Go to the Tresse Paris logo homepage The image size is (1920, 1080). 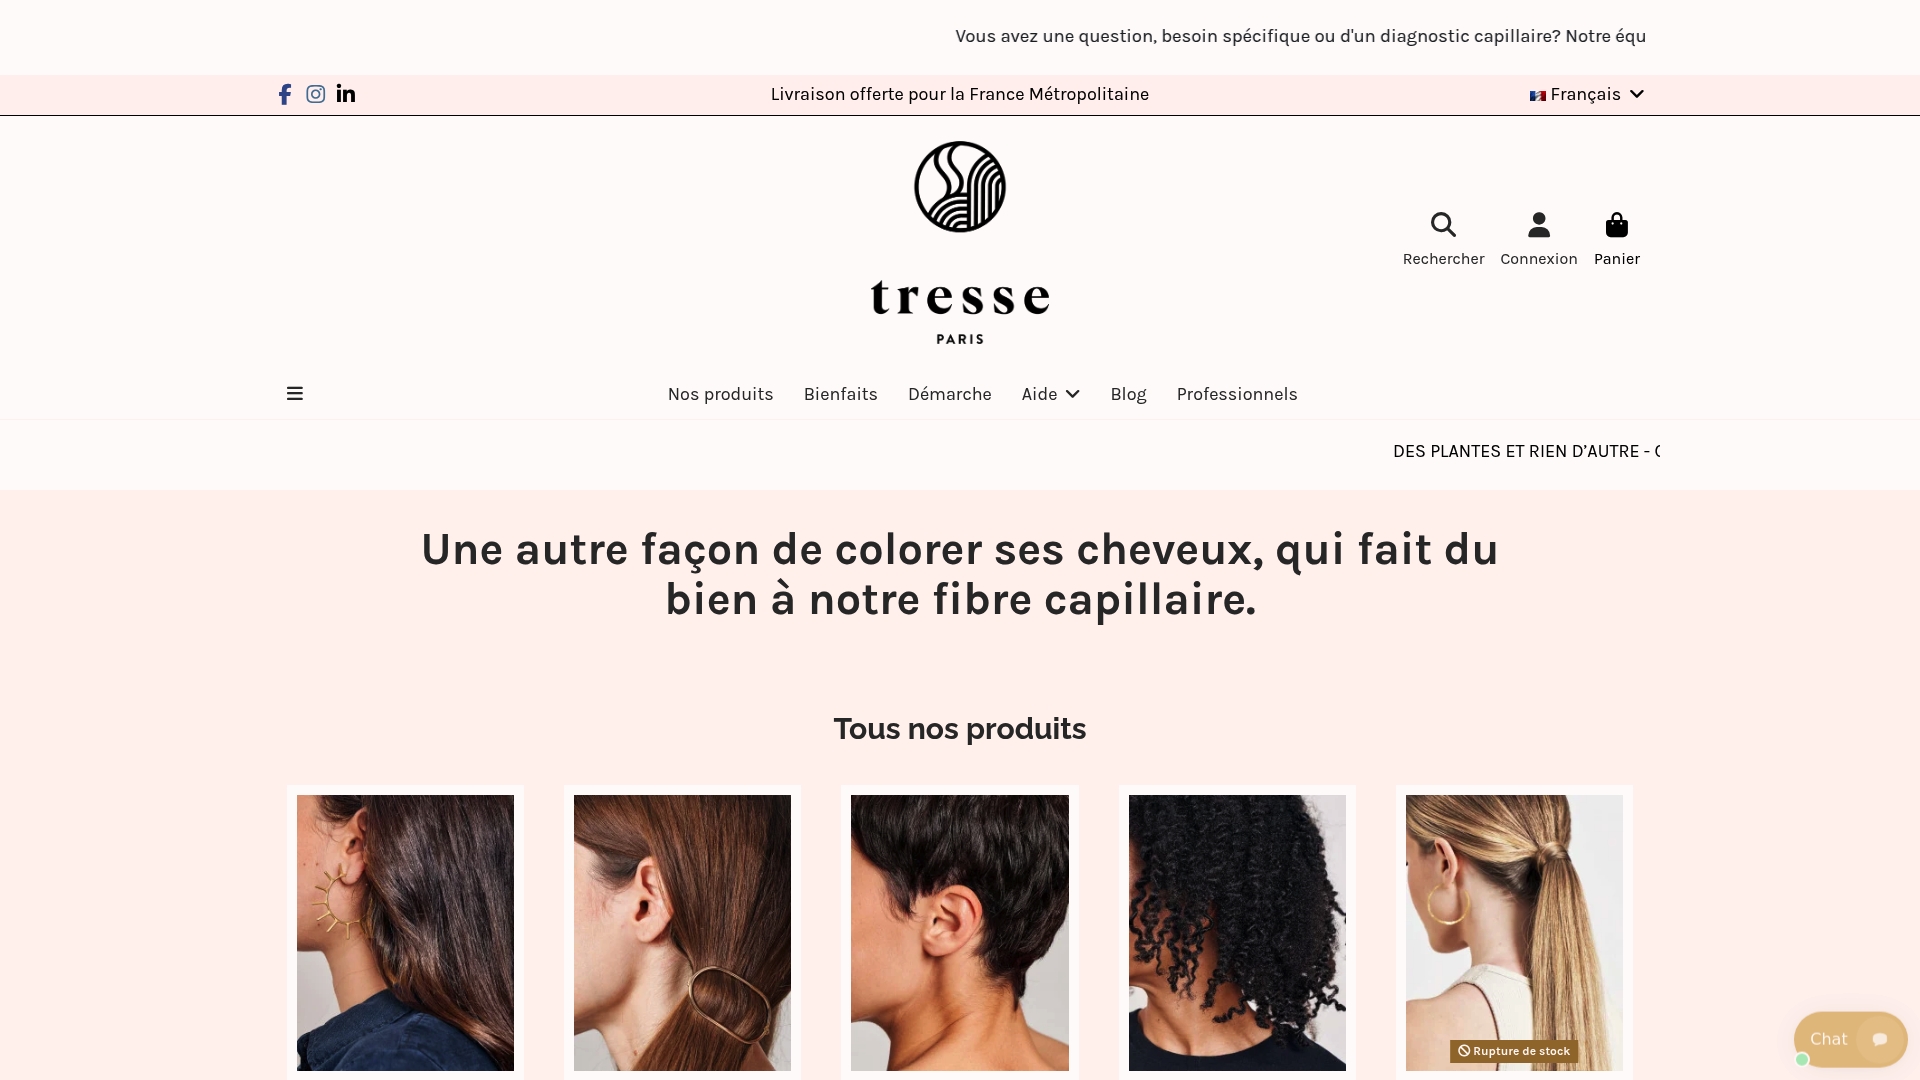(x=960, y=243)
